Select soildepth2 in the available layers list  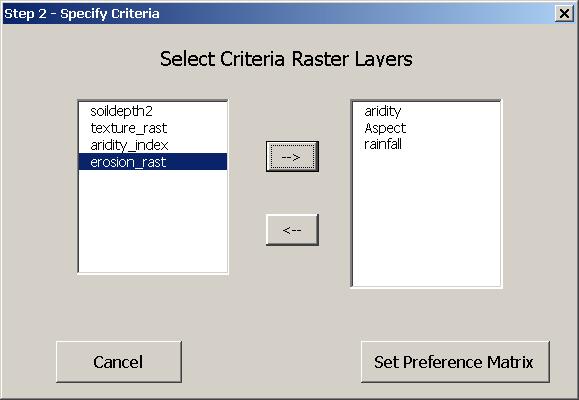153,111
